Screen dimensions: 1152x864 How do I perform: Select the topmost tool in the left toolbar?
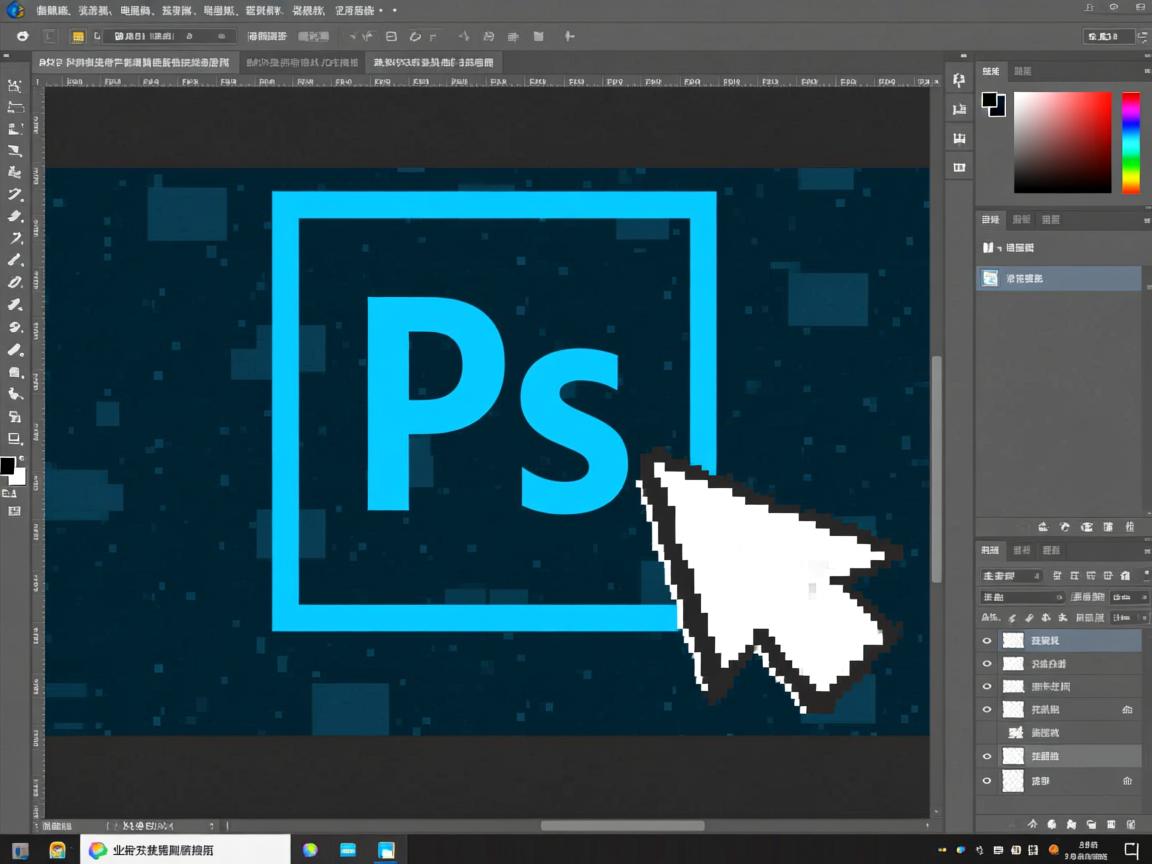pyautogui.click(x=15, y=86)
